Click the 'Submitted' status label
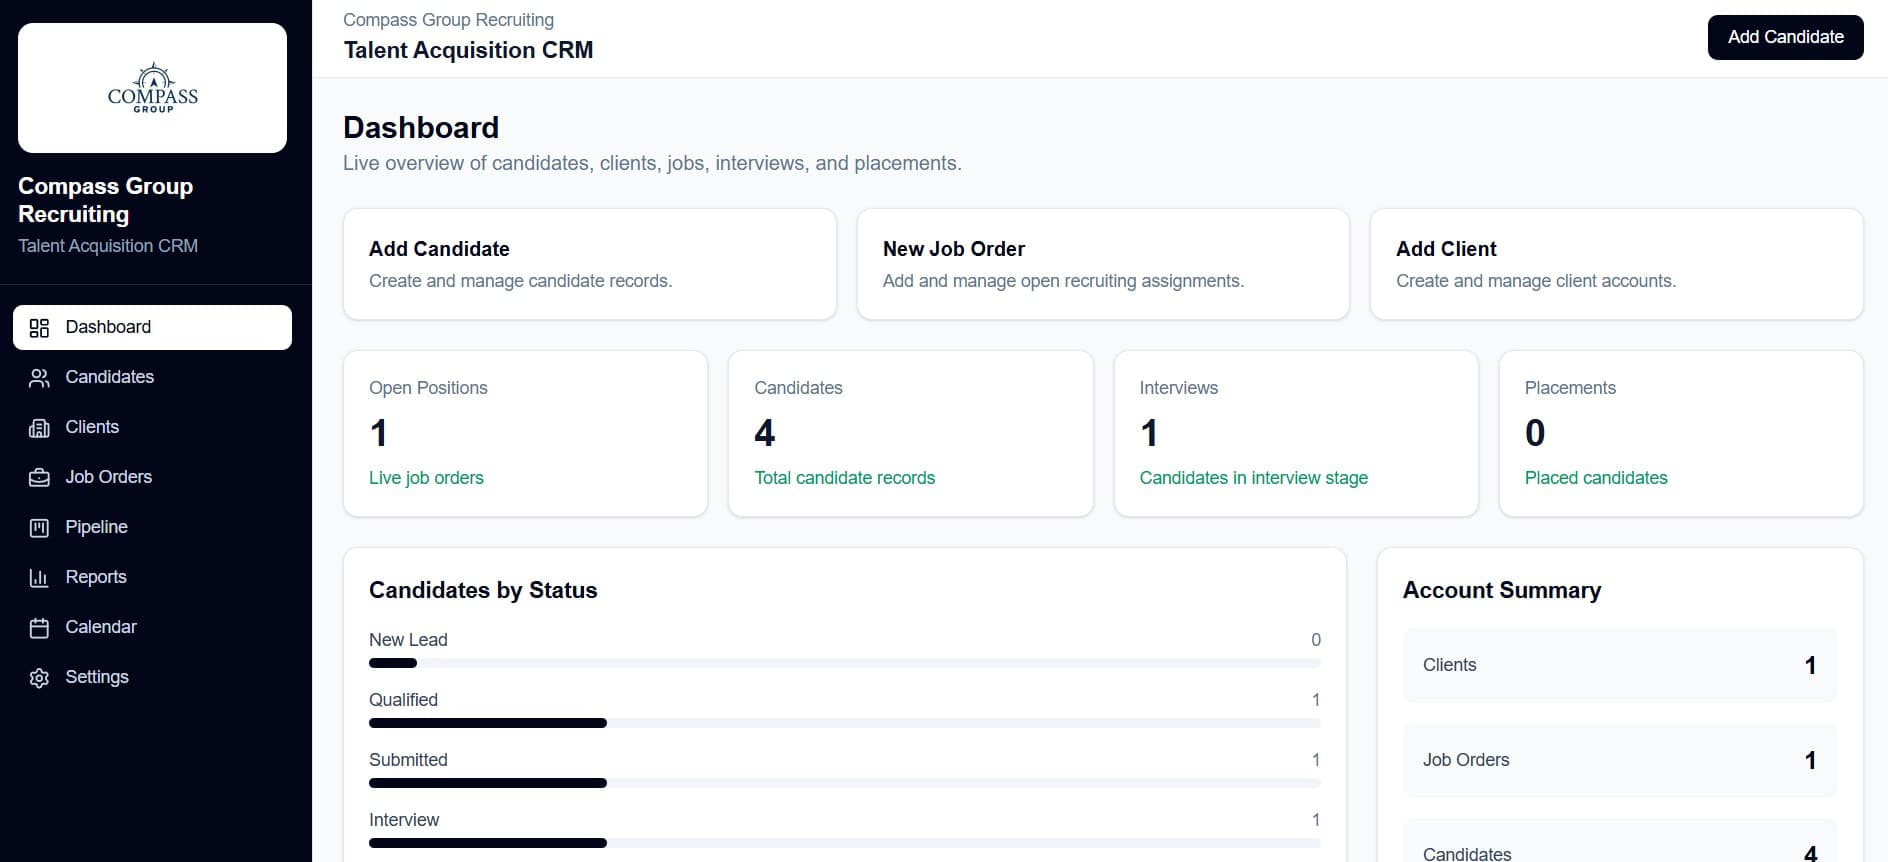Image resolution: width=1888 pixels, height=862 pixels. 408,760
